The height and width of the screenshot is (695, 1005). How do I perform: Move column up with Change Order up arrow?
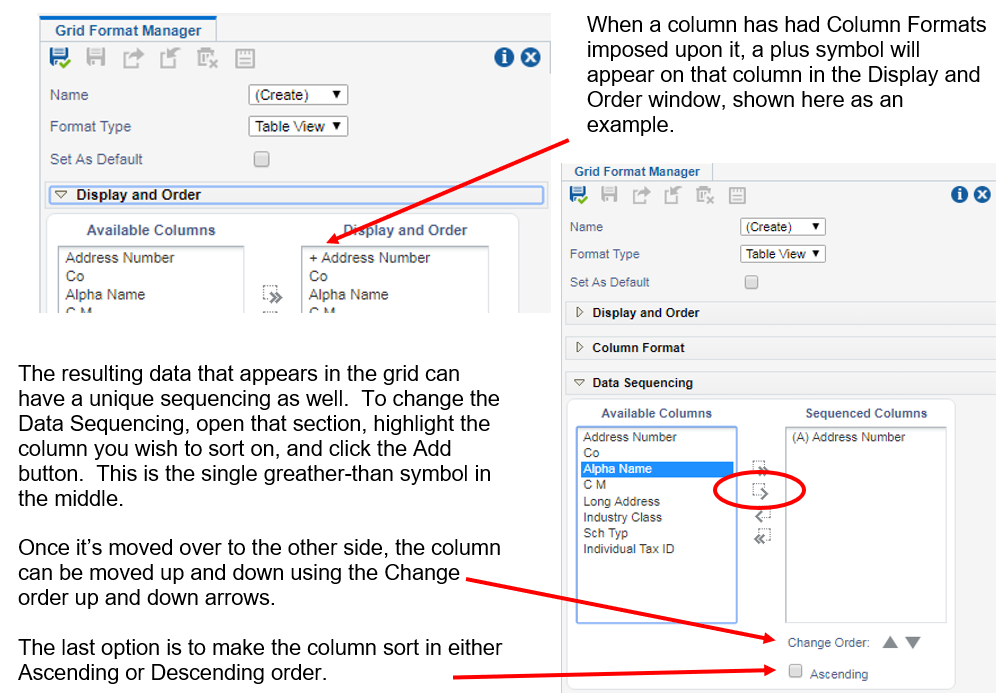[890, 643]
